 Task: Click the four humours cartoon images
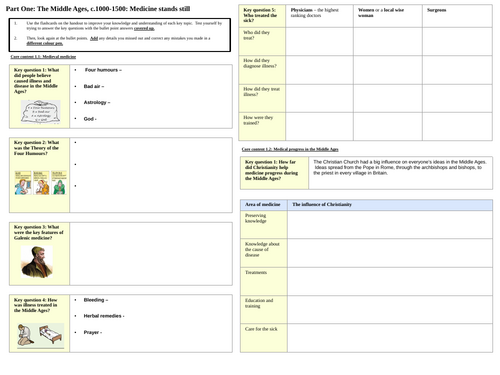click(40, 183)
